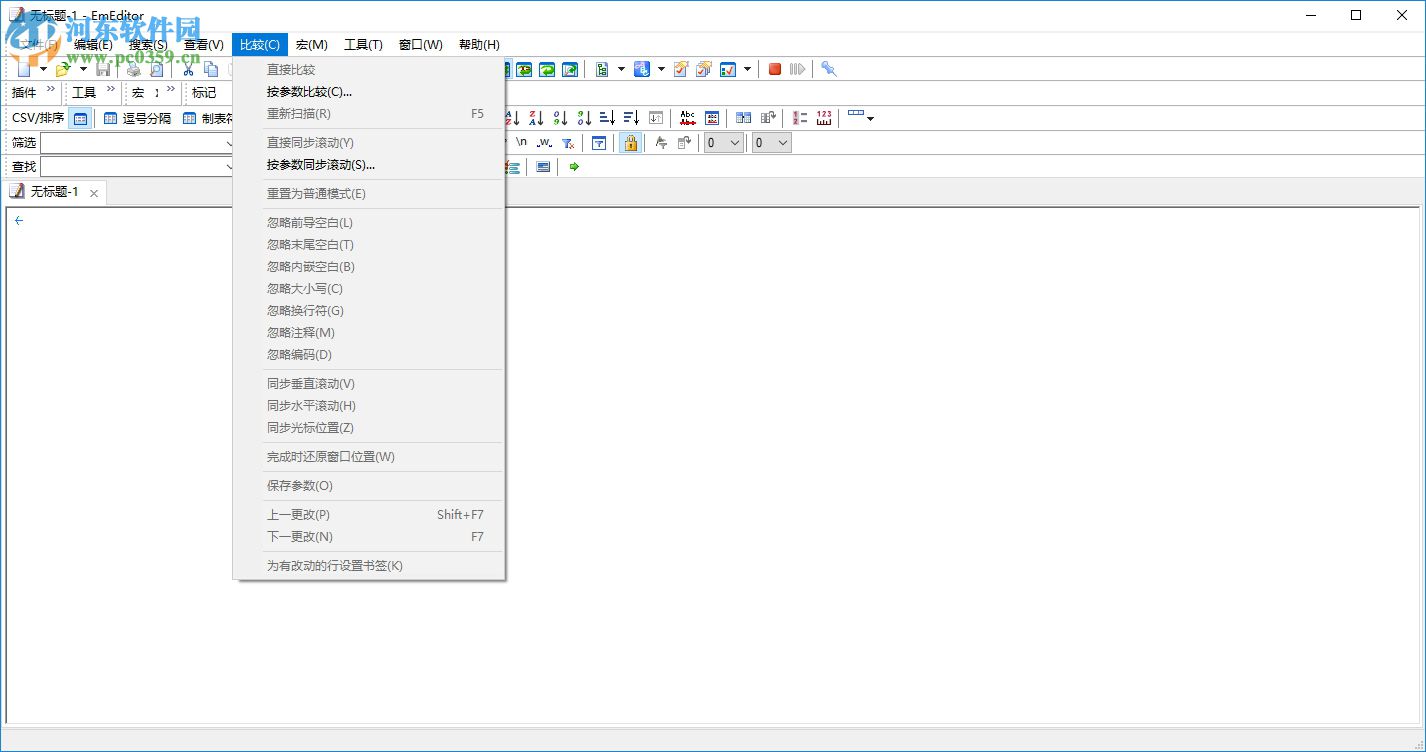Click the play macro icon beside the stop button
The width and height of the screenshot is (1426, 752).
(797, 69)
